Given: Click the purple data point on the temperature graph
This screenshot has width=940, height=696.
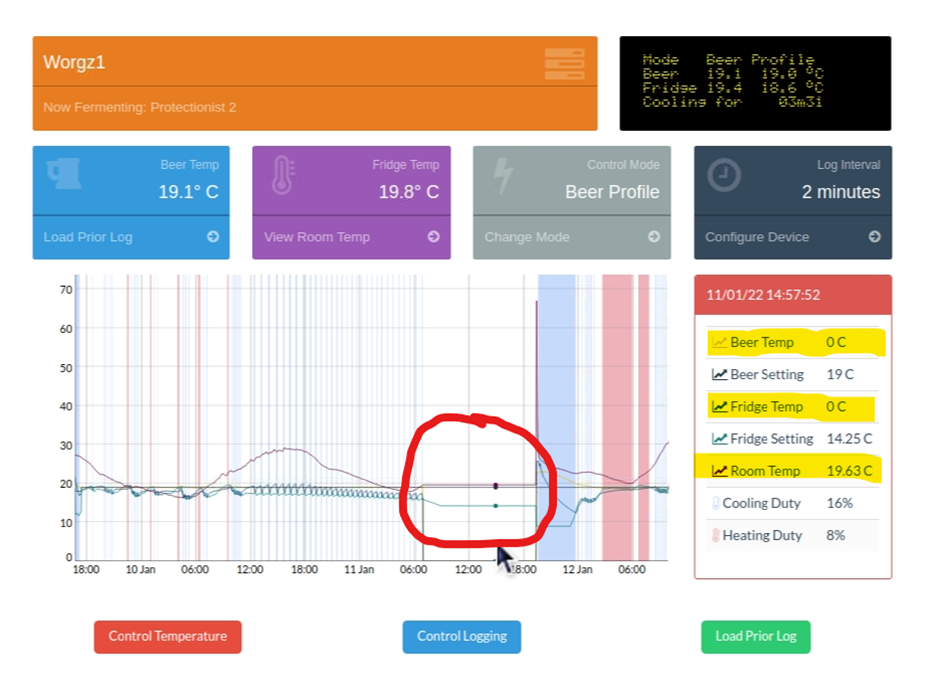Looking at the screenshot, I should click(495, 486).
